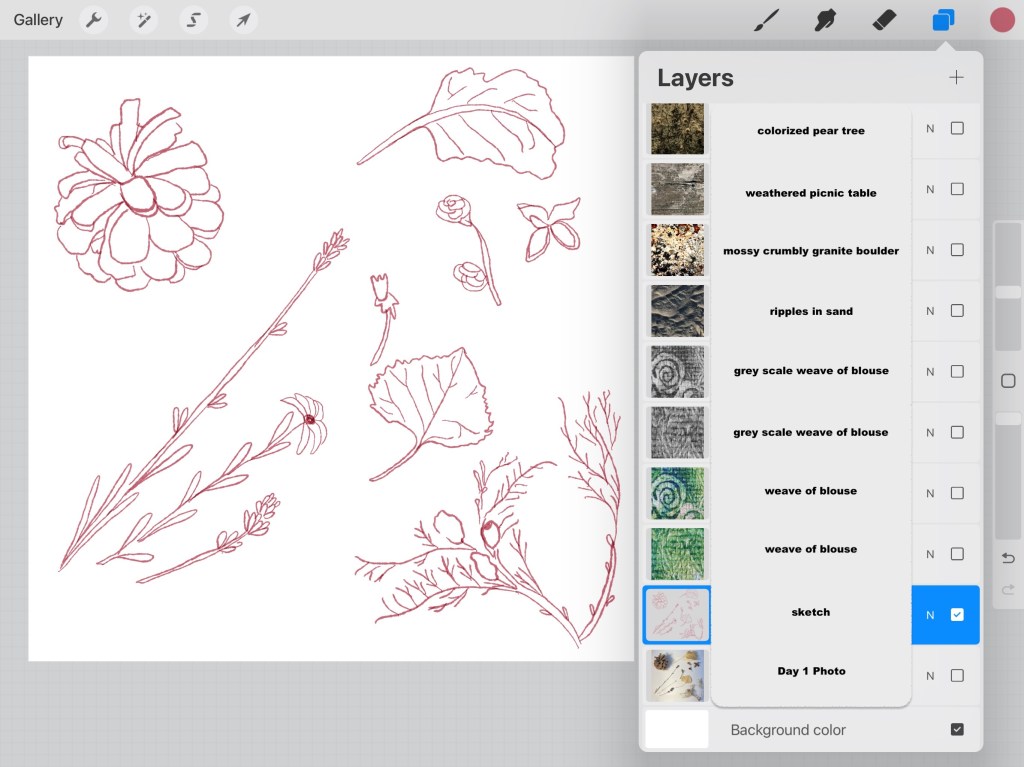Screen dimensions: 1024x767
Task: Hide the sketch layer
Action: pos(957,615)
